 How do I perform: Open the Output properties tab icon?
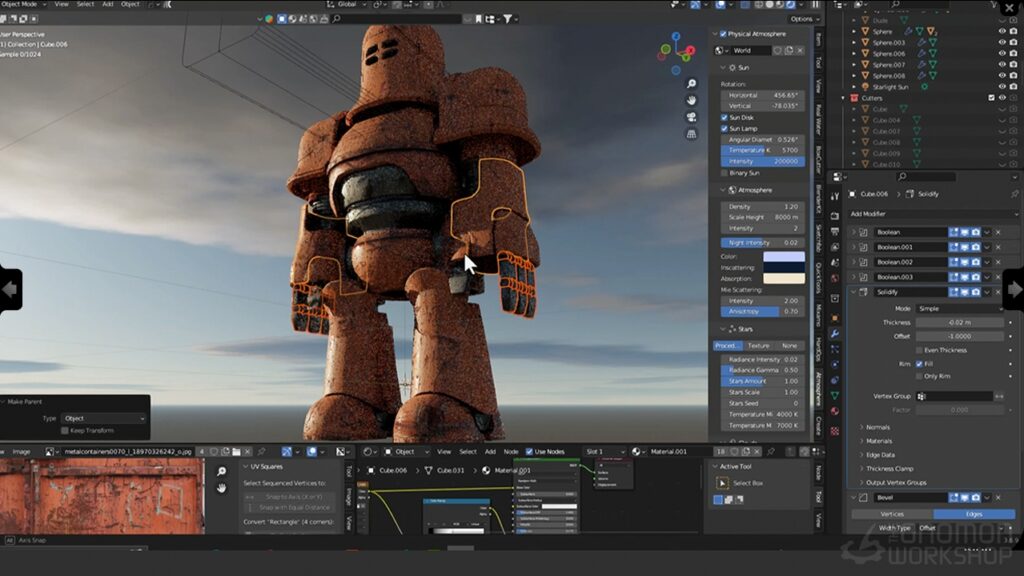(835, 232)
